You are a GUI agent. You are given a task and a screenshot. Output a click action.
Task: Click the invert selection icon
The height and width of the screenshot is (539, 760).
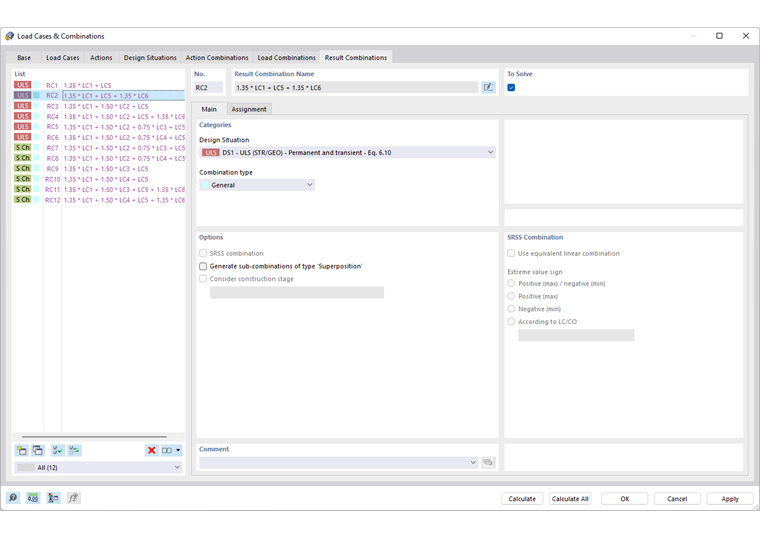click(74, 450)
